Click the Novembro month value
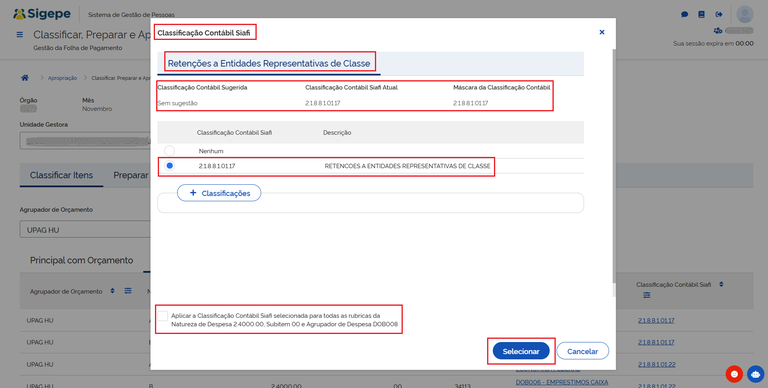The image size is (768, 388). coord(97,109)
